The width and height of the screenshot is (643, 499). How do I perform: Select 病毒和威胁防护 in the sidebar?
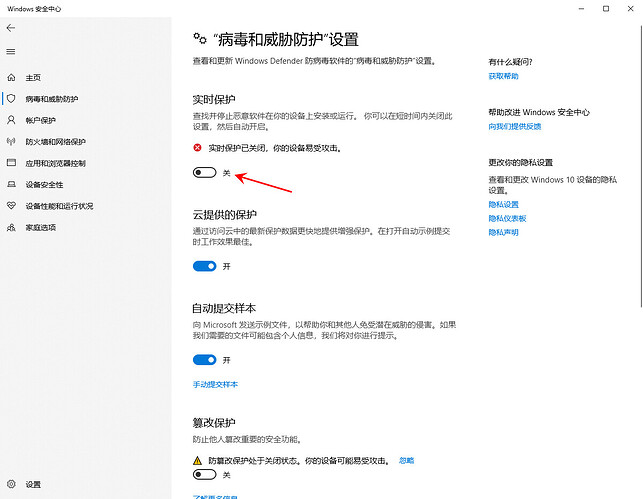pyautogui.click(x=52, y=99)
